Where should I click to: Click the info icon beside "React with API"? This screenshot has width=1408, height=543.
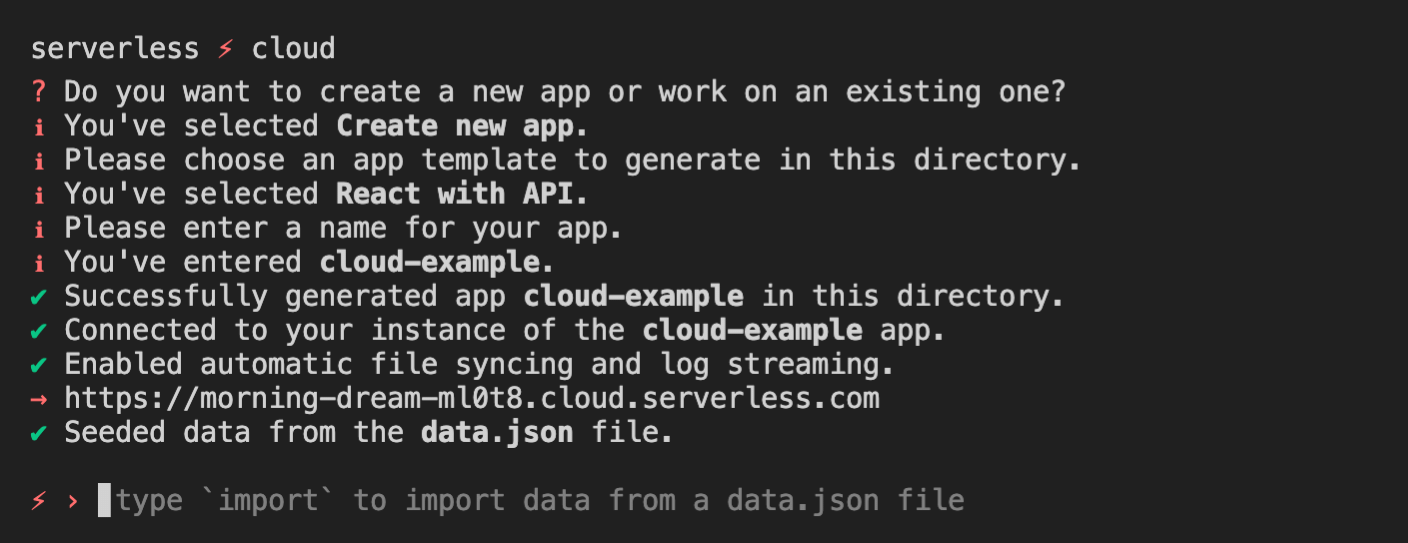[x=39, y=194]
